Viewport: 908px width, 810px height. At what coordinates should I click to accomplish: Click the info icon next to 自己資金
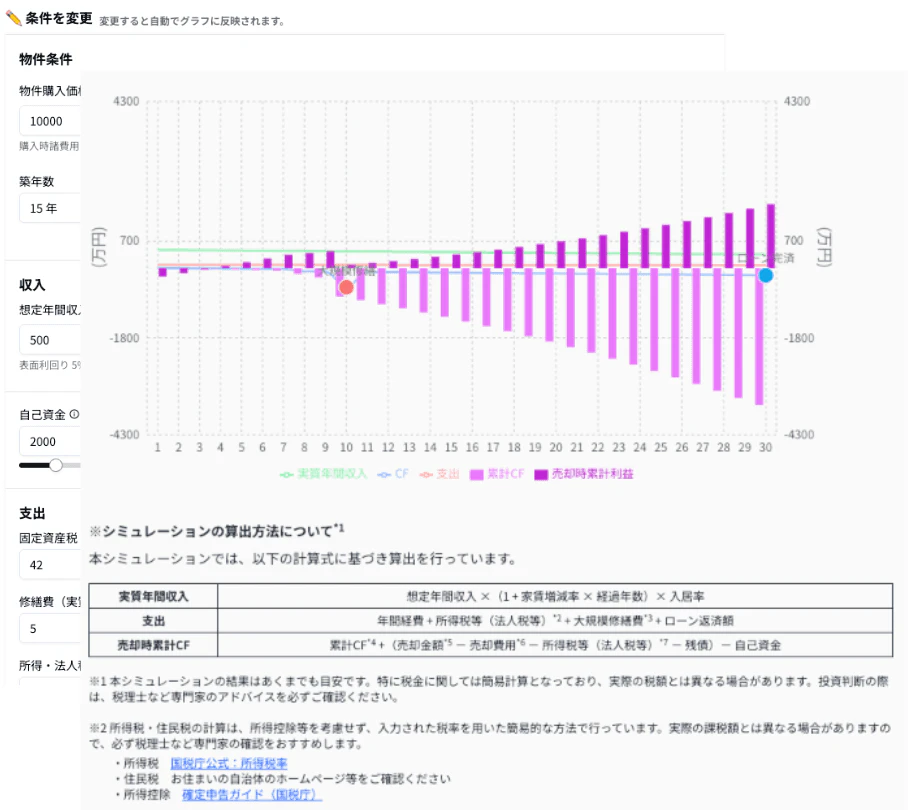(x=74, y=413)
